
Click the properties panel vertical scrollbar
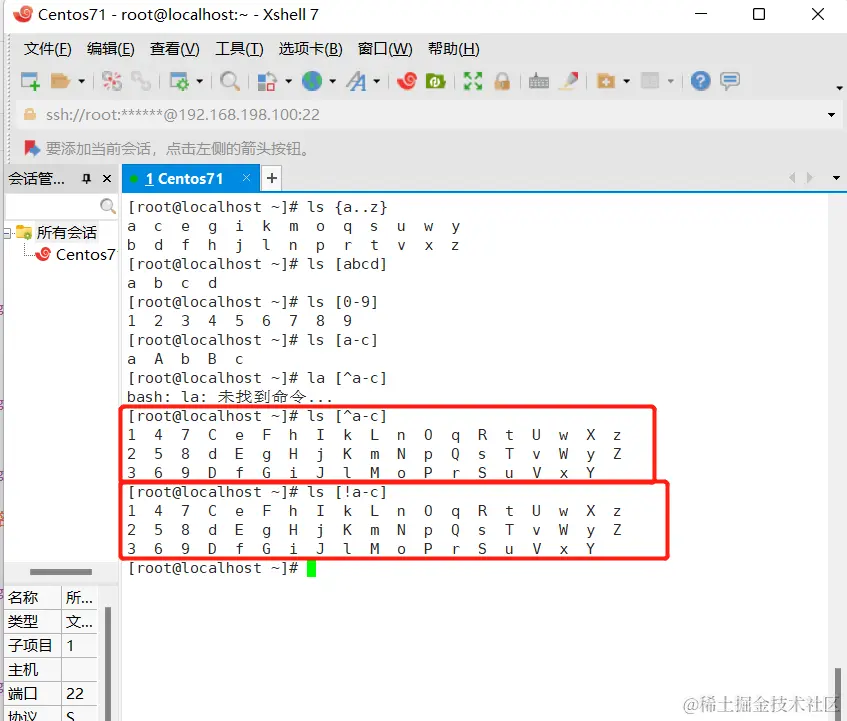pyautogui.click(x=107, y=663)
